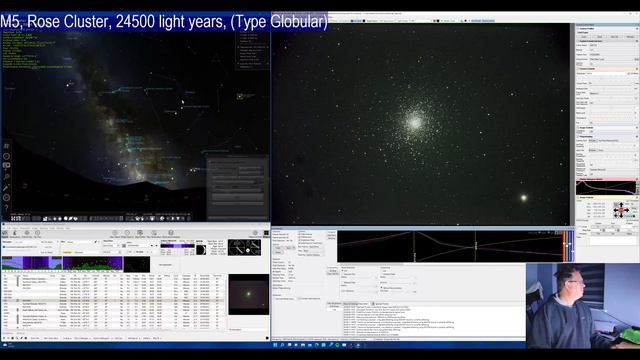This screenshot has width=640, height=360.
Task: Open Stellarium sky and viewing options icon
Action: tap(6, 166)
